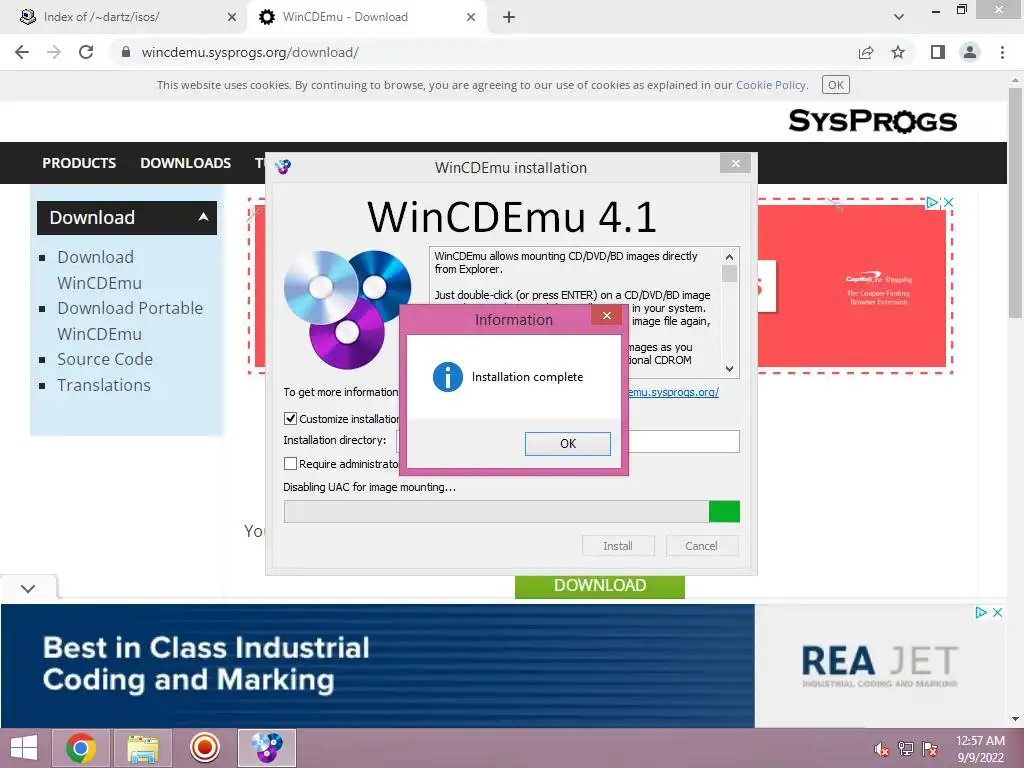
Task: Click the red recorder taskbar icon
Action: coord(204,748)
